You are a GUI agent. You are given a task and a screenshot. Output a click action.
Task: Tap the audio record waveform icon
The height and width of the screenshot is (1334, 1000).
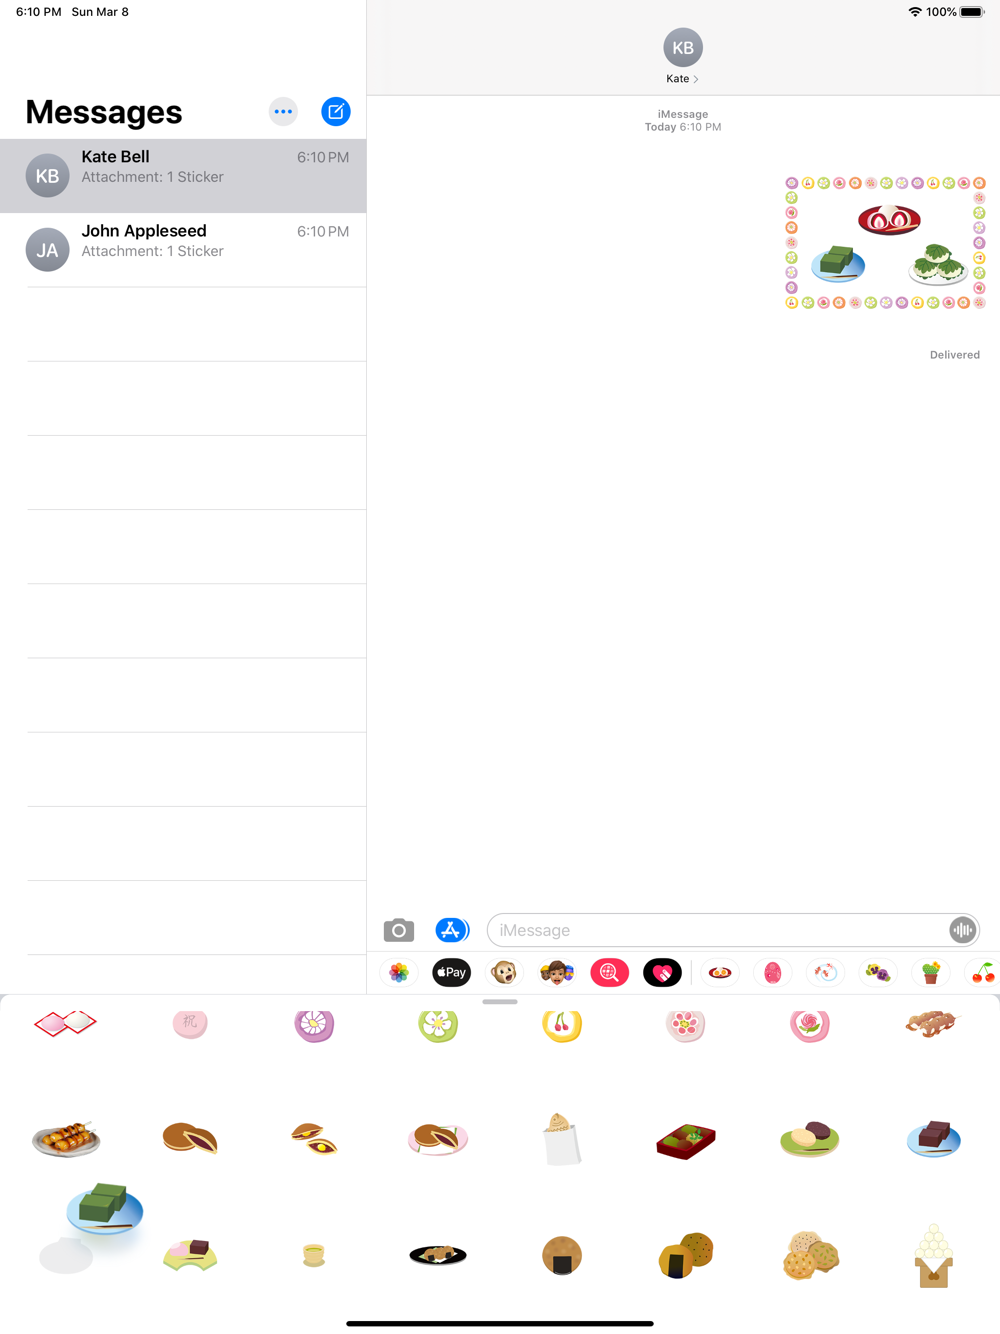click(x=962, y=930)
